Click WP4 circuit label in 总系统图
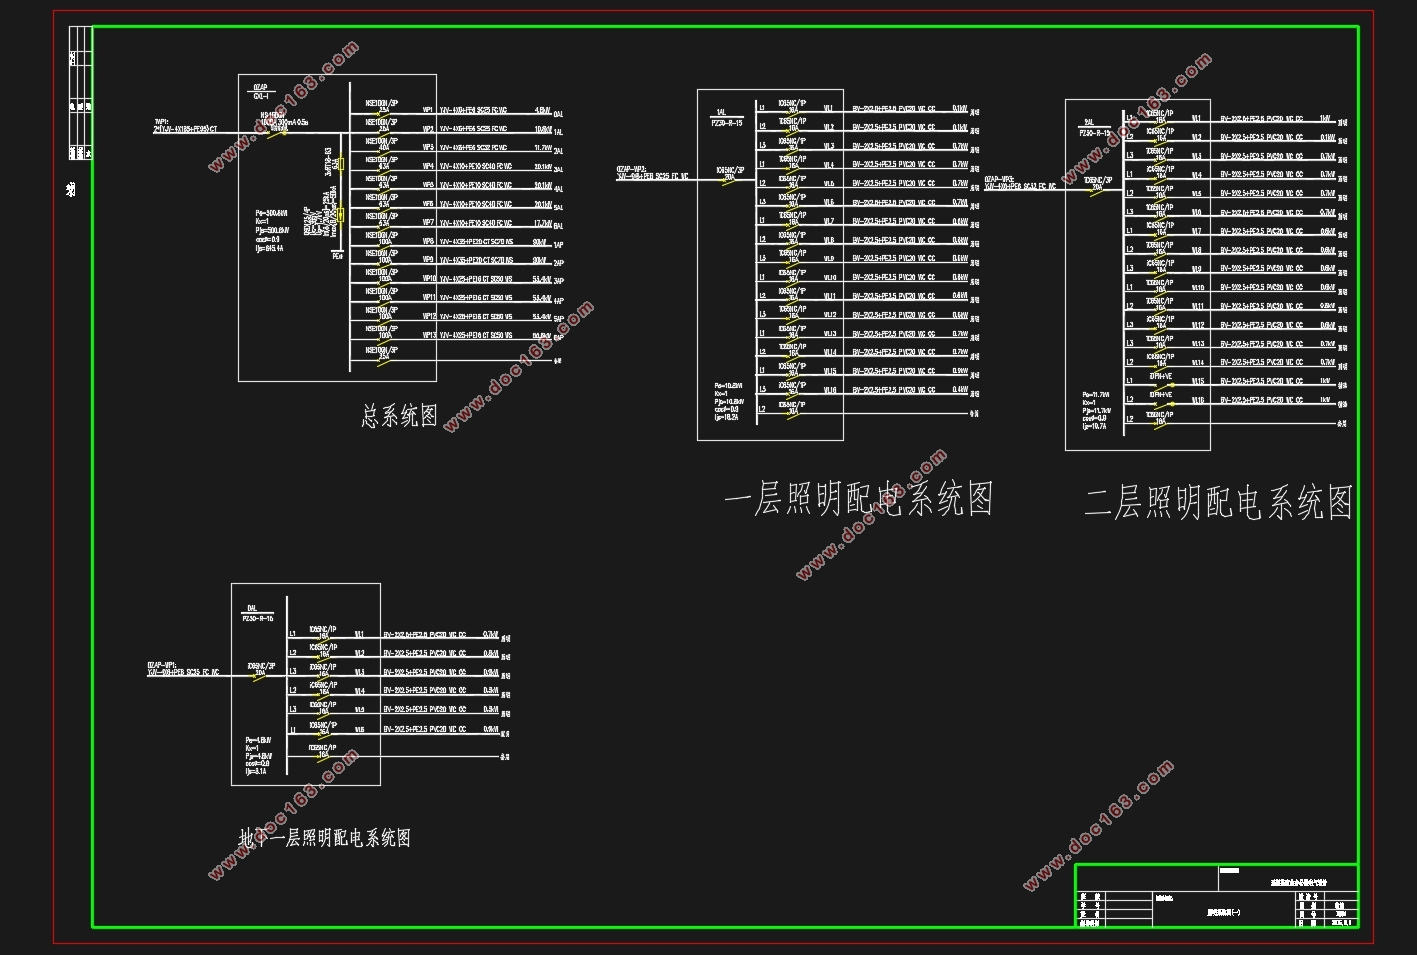The width and height of the screenshot is (1417, 955). (x=428, y=166)
